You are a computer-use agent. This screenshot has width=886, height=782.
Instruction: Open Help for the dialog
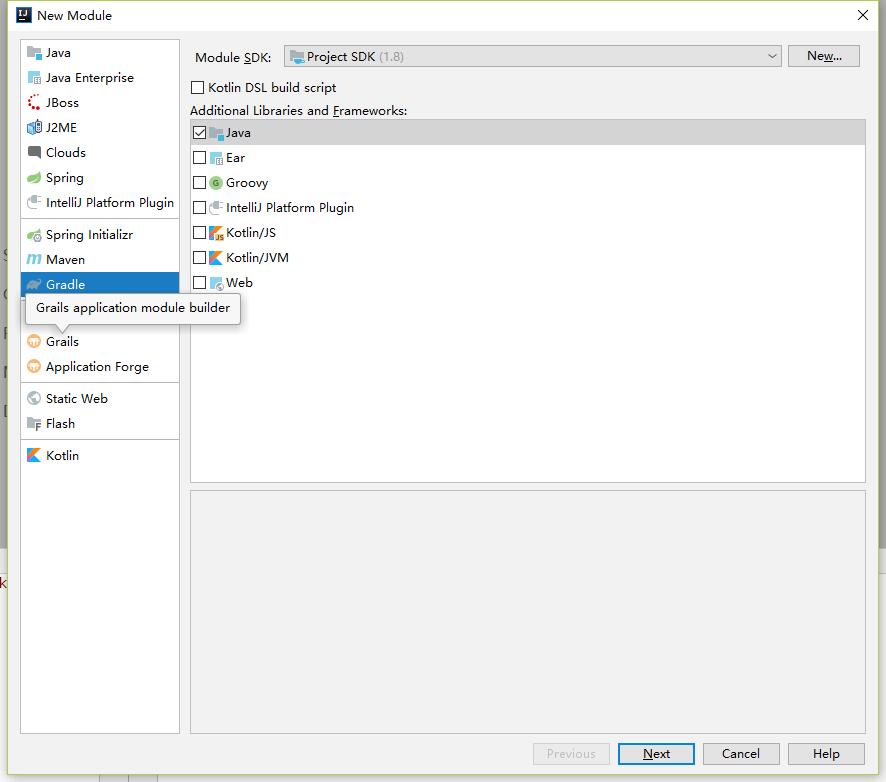click(x=826, y=754)
